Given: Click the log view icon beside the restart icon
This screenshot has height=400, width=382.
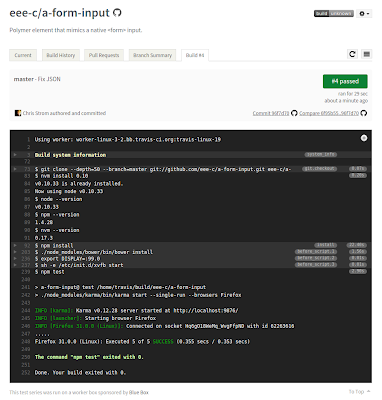Looking at the screenshot, I should [x=367, y=54].
